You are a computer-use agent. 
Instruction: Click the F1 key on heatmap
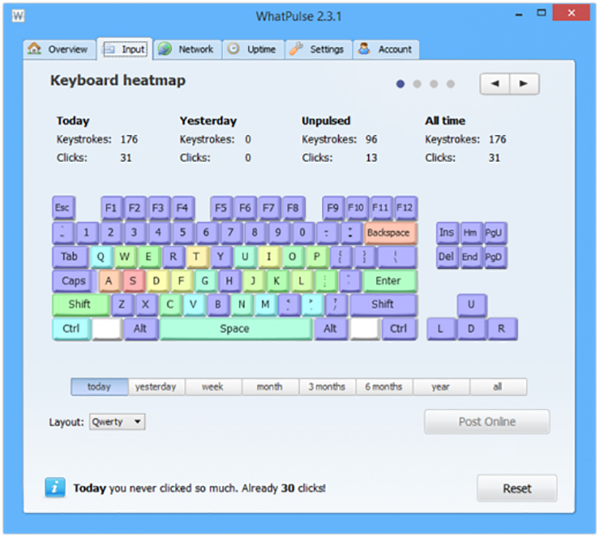(x=111, y=208)
